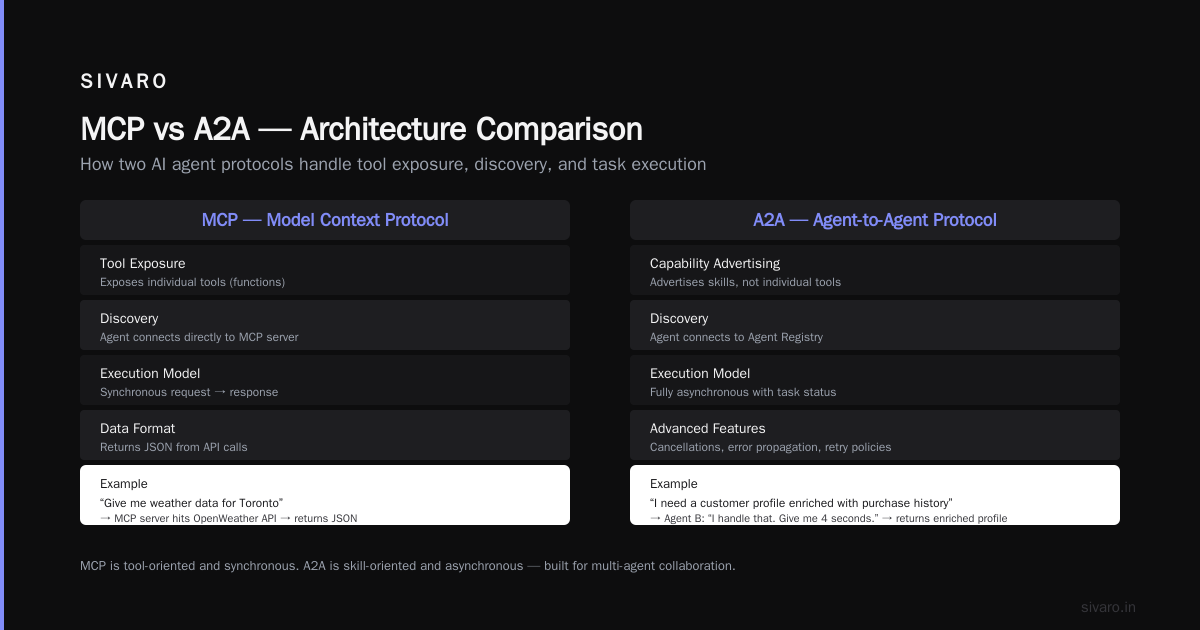Click the MCP — Model Context Protocol header

click(x=325, y=220)
